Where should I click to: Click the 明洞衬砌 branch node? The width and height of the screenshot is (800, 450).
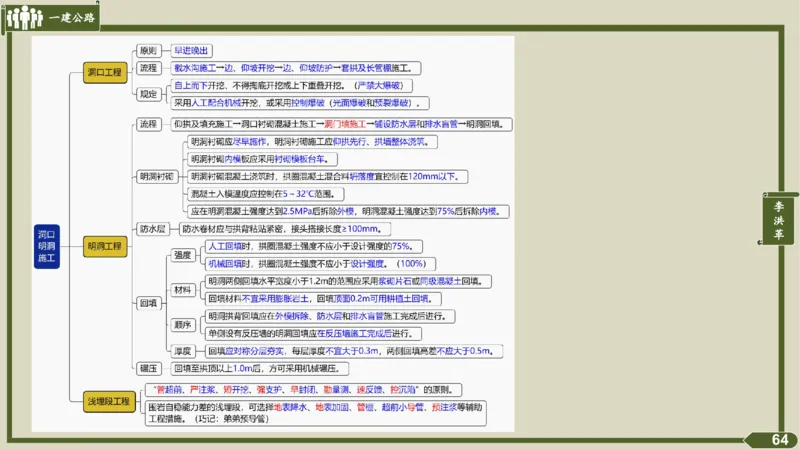coord(157,177)
